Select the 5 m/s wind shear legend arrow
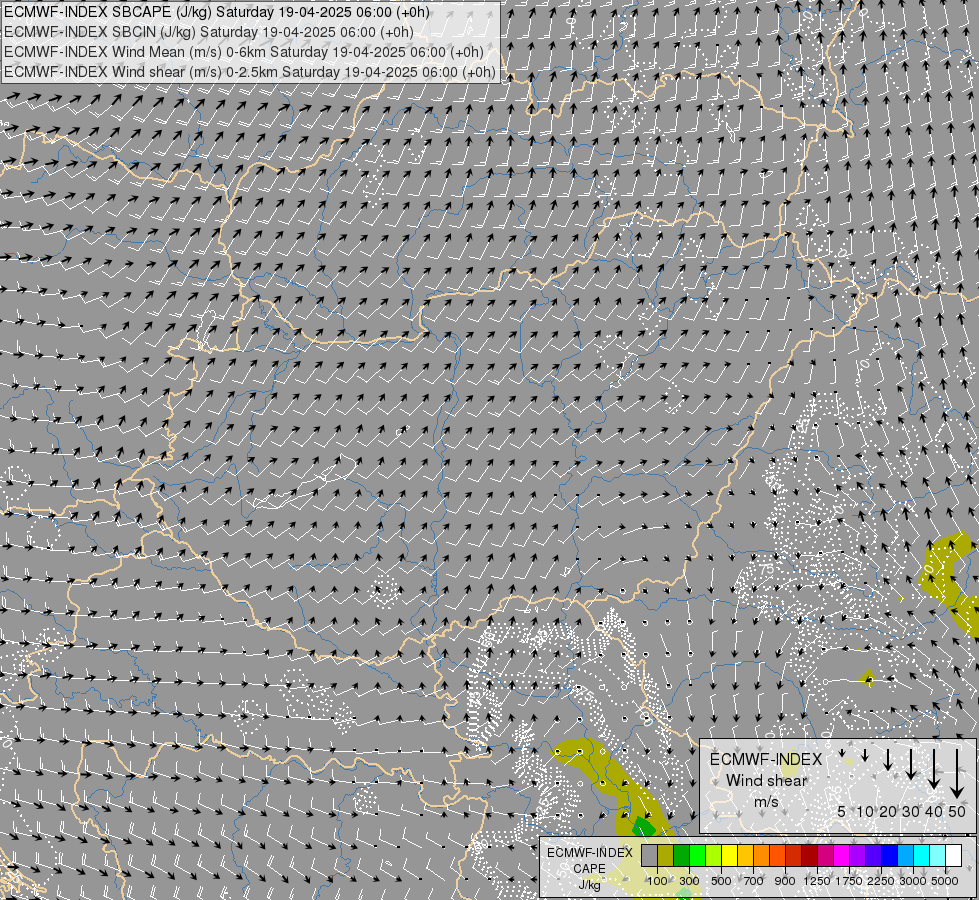Screen dimensions: 979x900 pos(842,753)
